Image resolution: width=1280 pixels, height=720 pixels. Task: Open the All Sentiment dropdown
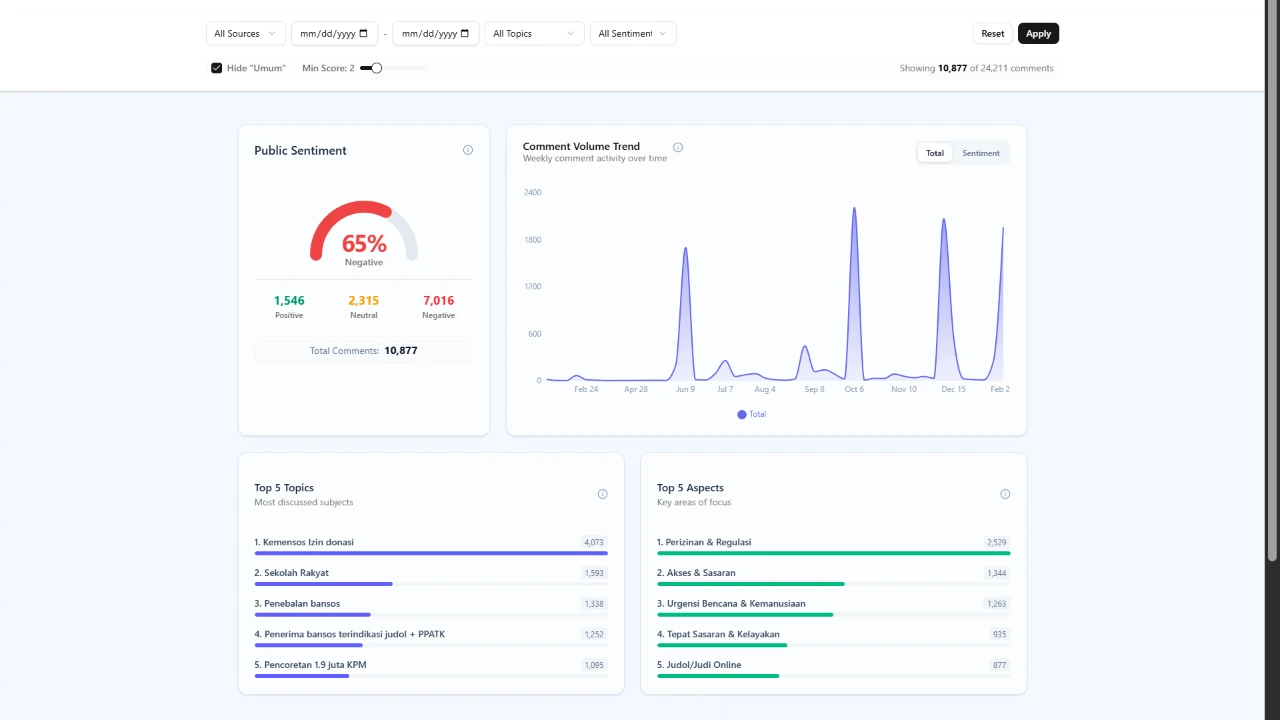point(632,33)
